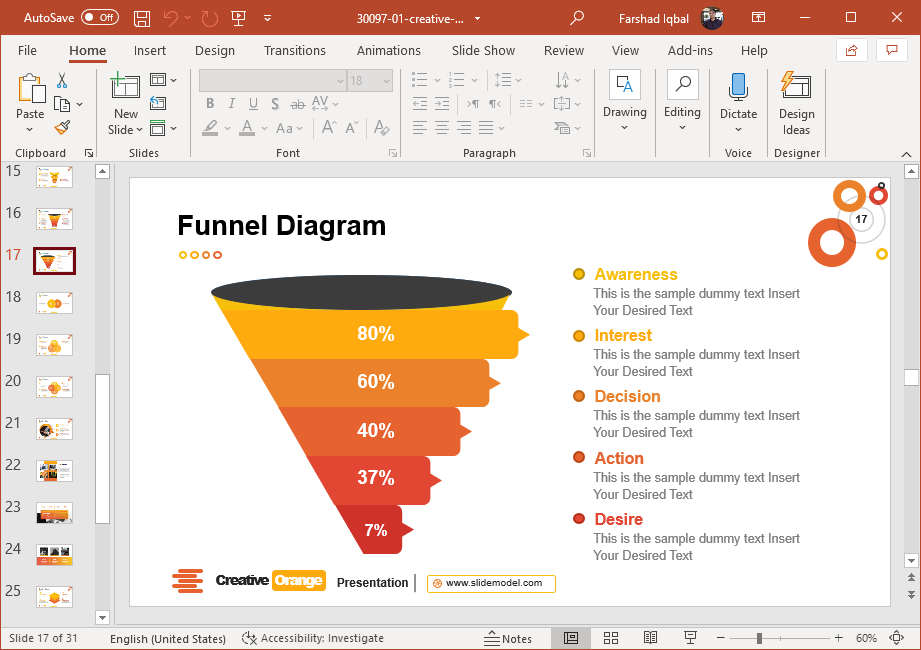921x650 pixels.
Task: Toggle AutoSave switch on
Action: coord(99,18)
